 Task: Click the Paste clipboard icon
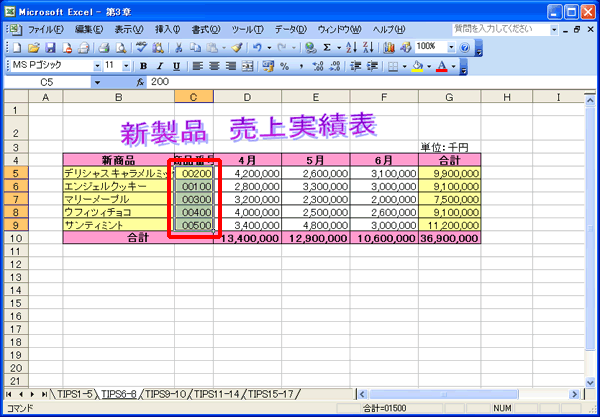click(212, 47)
